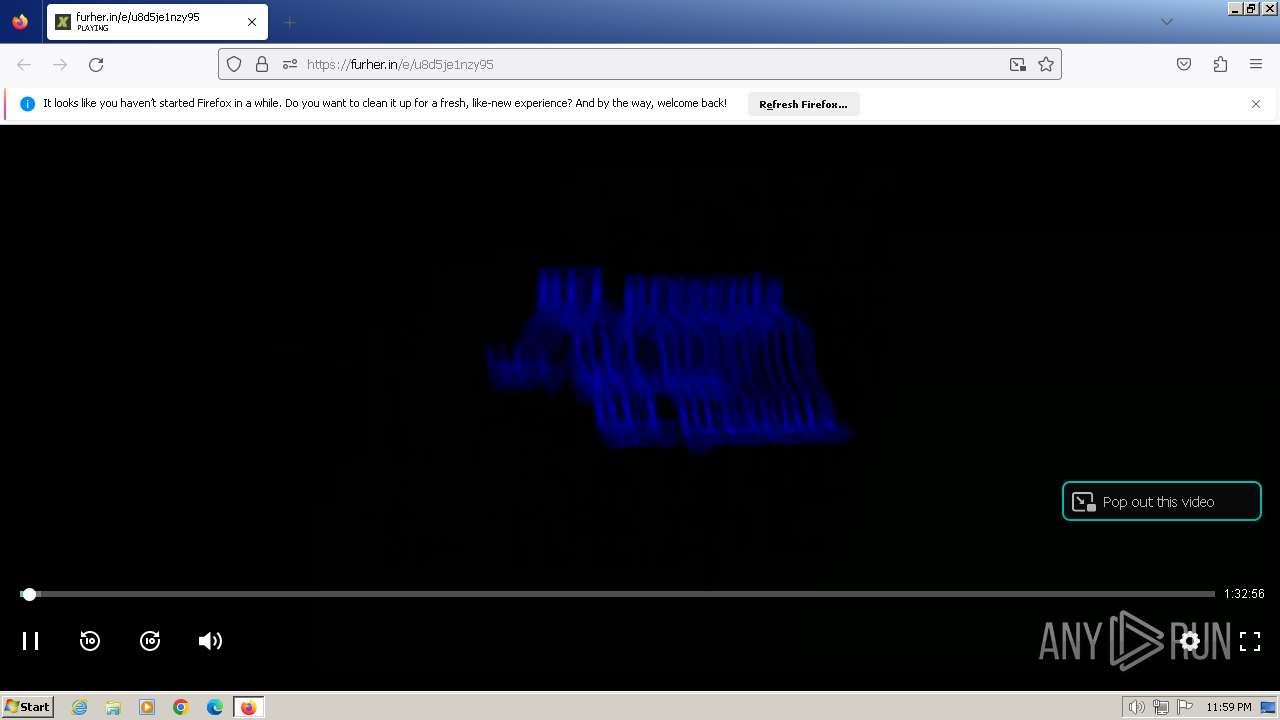
Task: Dismiss the Firefox notification bar
Action: coord(1256,104)
